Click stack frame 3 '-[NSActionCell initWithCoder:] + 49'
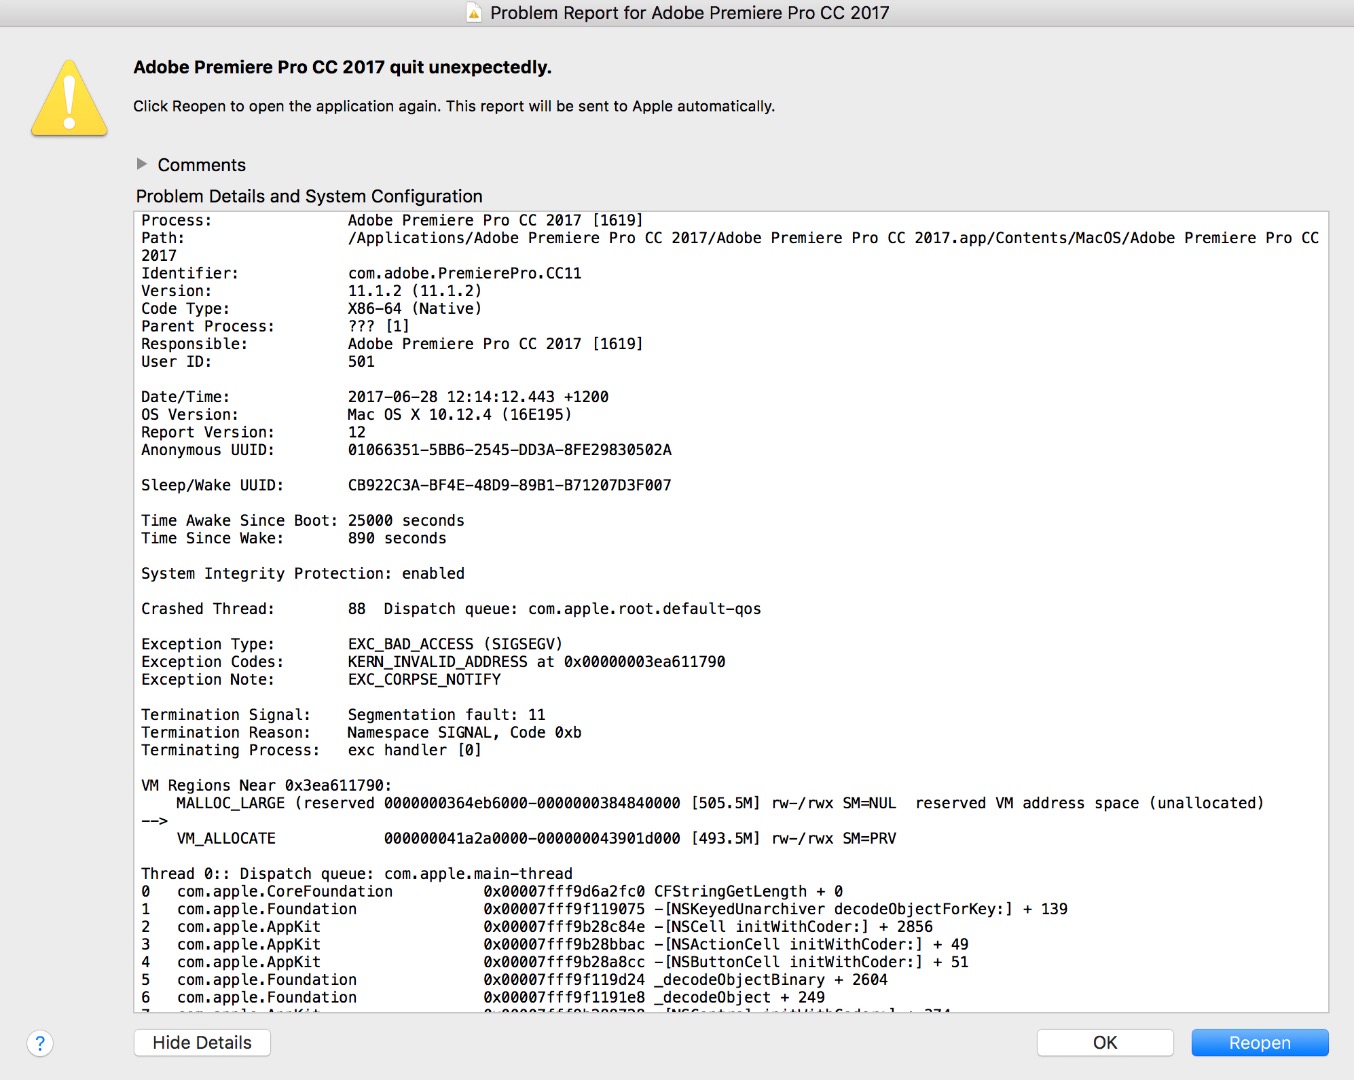The height and width of the screenshot is (1080, 1354). point(811,945)
